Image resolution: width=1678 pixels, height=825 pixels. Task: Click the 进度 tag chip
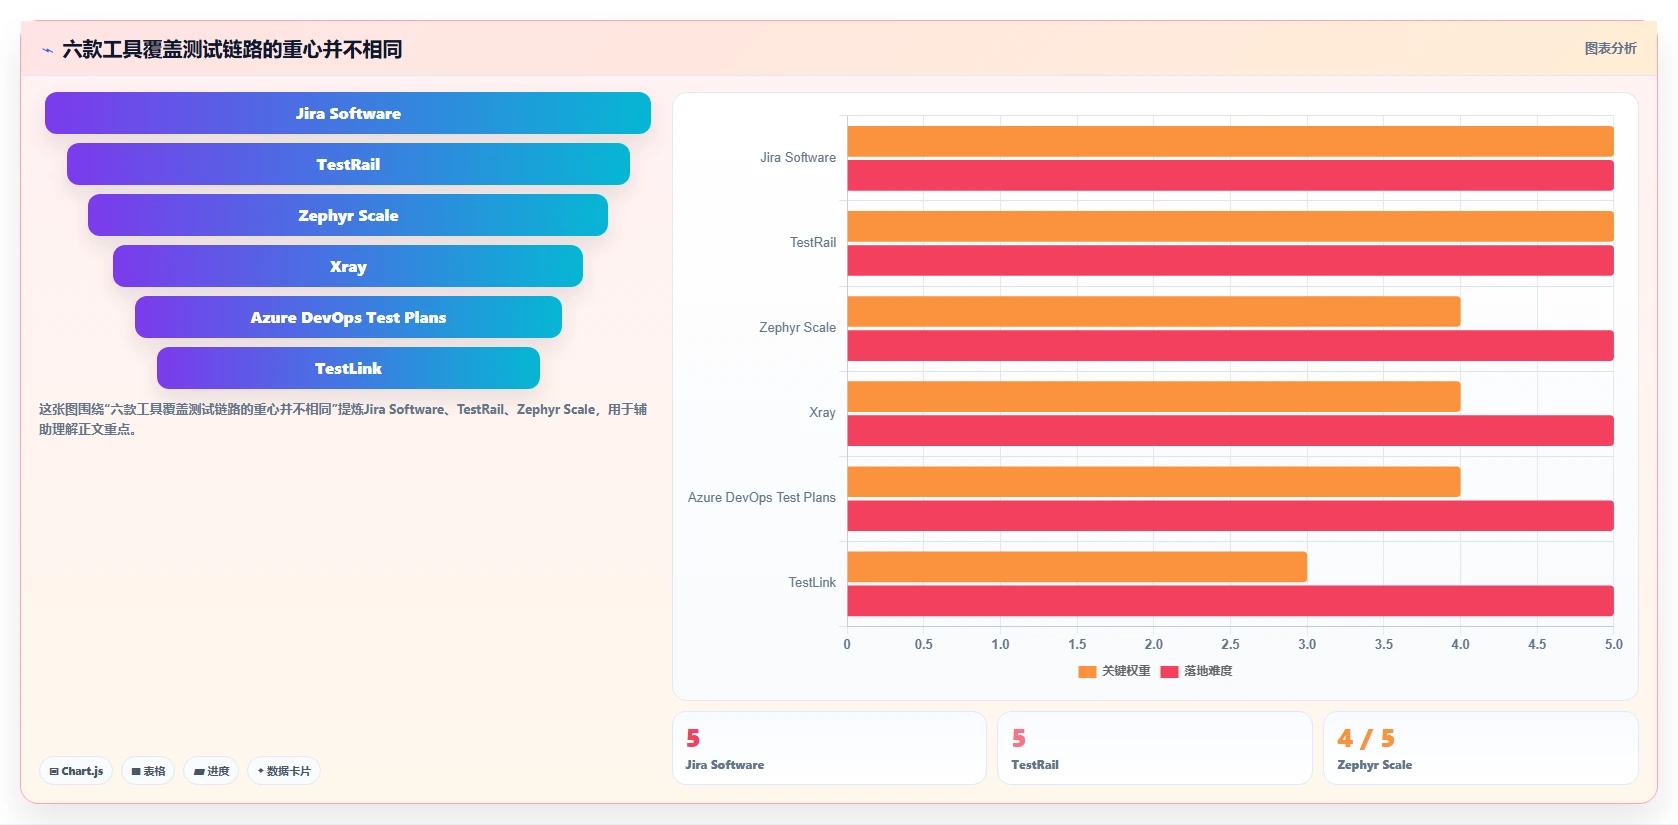[x=211, y=771]
